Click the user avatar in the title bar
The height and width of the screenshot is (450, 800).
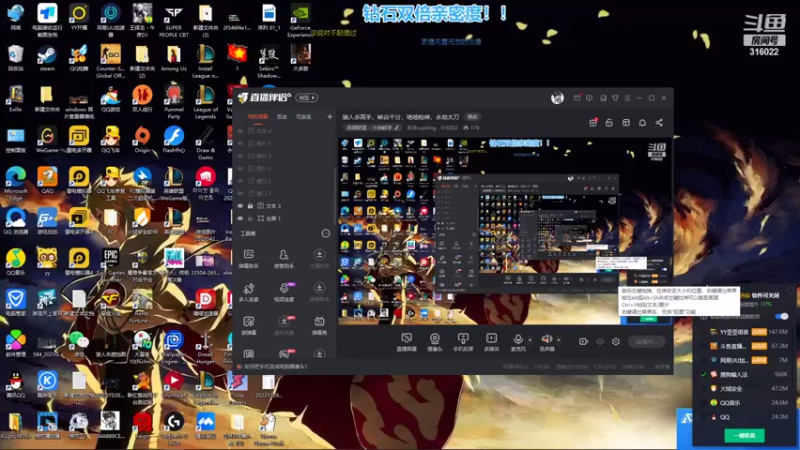pos(557,97)
